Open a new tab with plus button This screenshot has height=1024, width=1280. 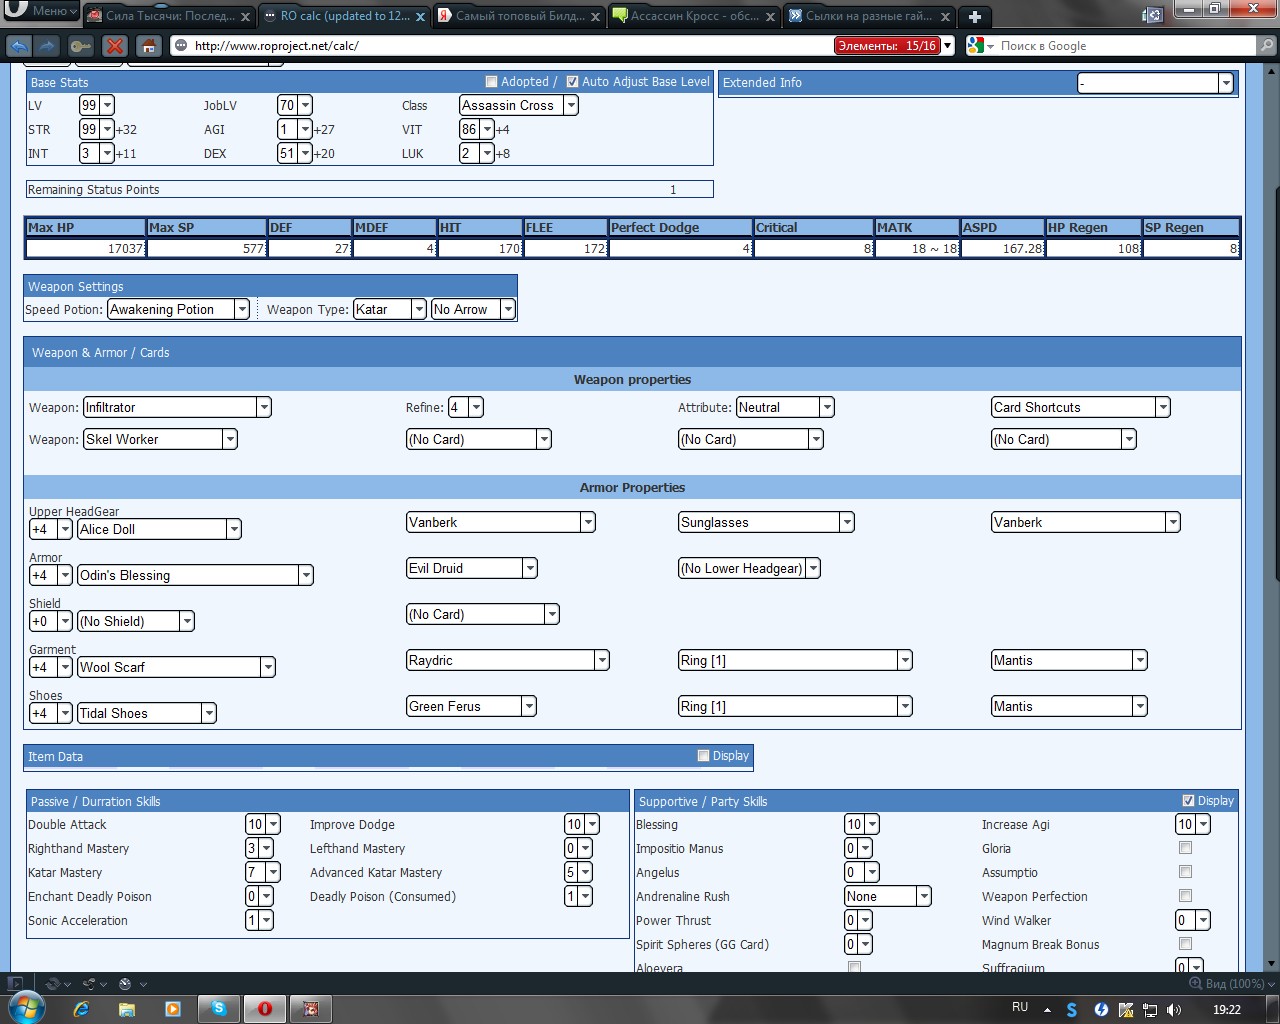pyautogui.click(x=974, y=16)
